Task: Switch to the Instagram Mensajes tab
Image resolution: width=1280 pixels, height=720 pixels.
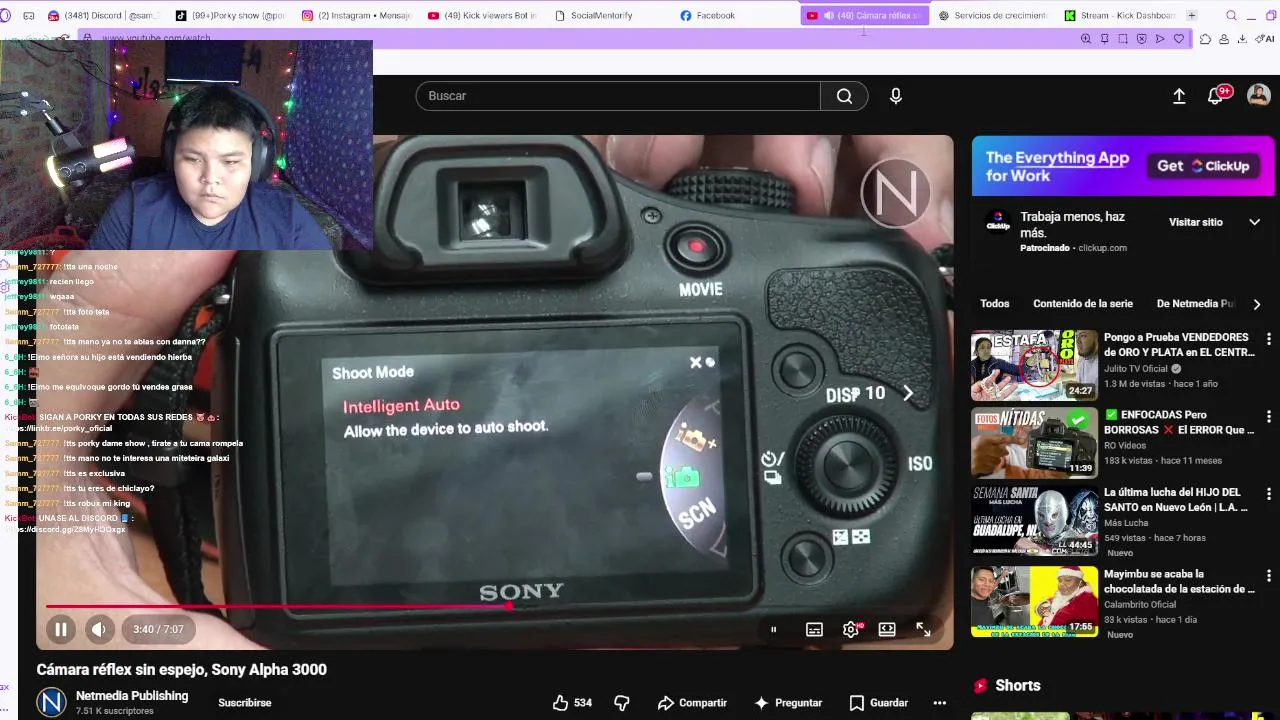Action: [357, 15]
